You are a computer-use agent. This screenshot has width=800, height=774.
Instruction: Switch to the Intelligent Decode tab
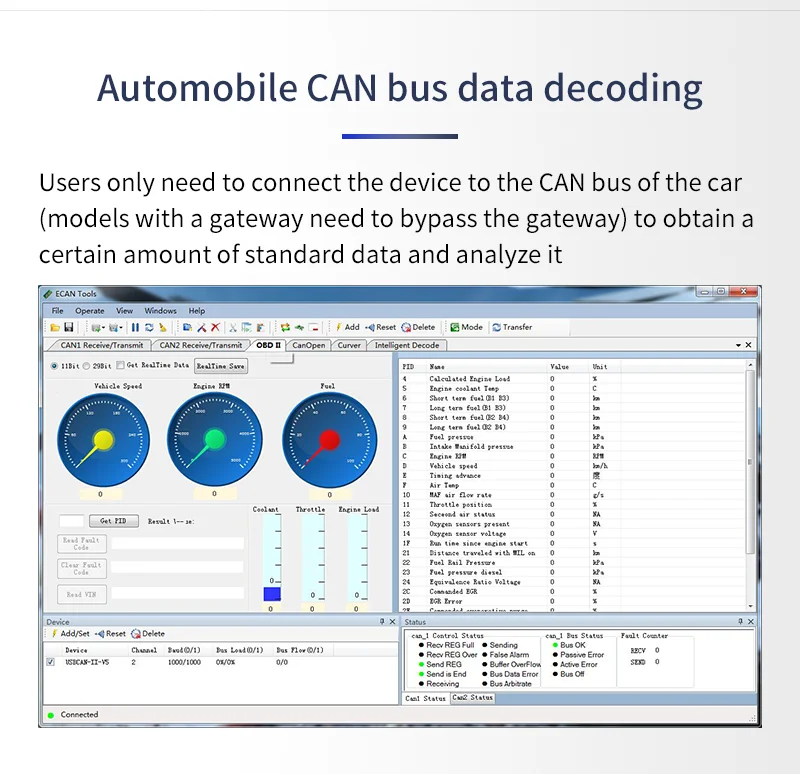coord(406,345)
